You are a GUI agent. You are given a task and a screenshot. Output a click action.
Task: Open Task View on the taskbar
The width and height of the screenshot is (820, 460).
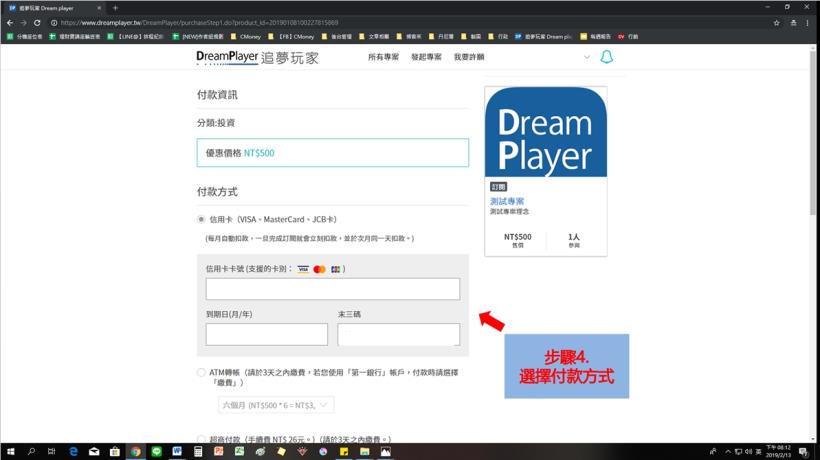pos(51,452)
